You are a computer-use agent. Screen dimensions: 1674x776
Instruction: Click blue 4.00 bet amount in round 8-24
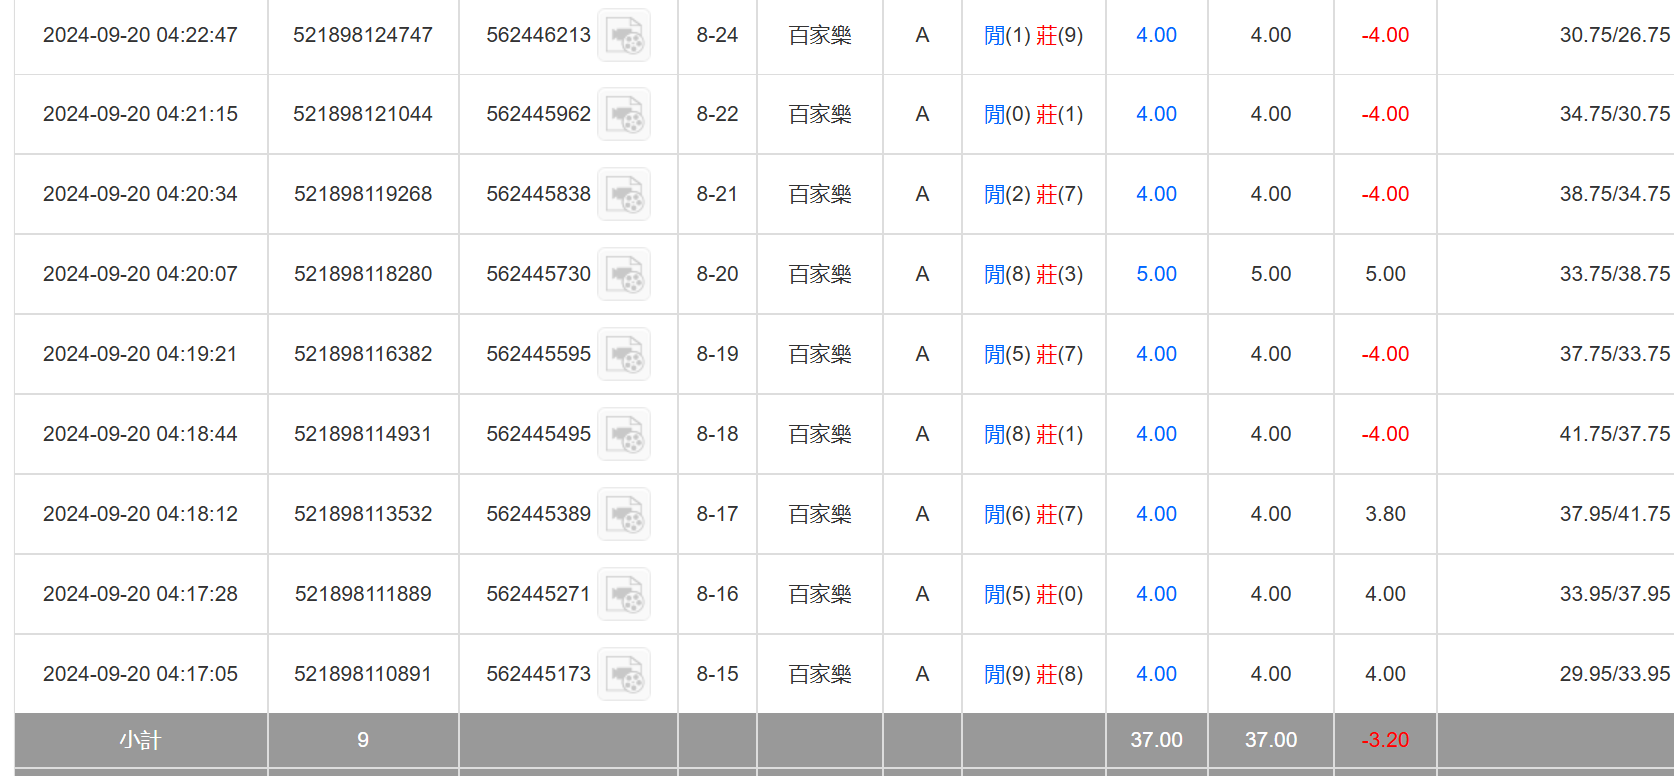[x=1156, y=35]
